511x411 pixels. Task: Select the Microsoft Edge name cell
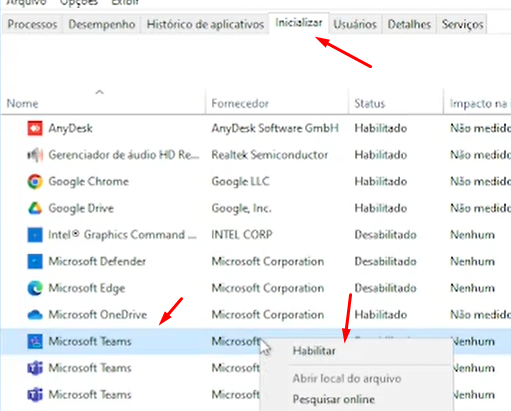87,288
